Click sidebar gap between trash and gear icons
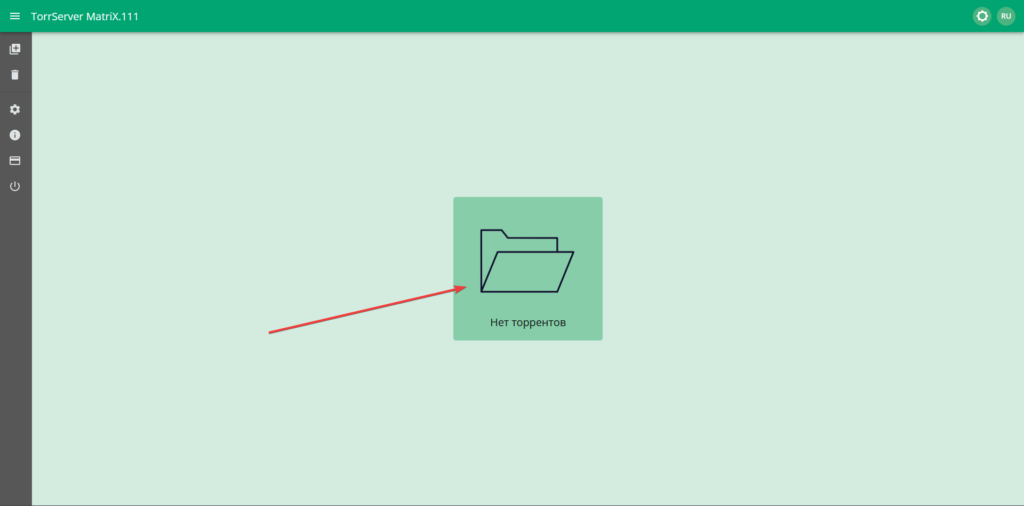Viewport: 1024px width, 506px height. pos(15,92)
